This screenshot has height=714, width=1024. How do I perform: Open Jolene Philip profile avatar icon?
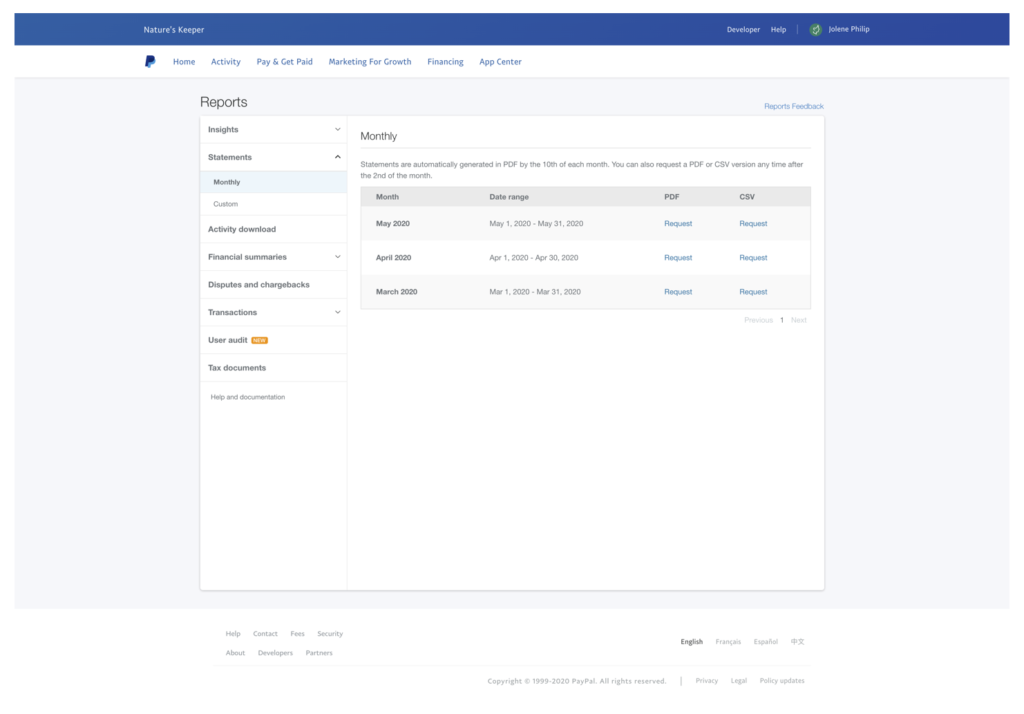coord(815,29)
